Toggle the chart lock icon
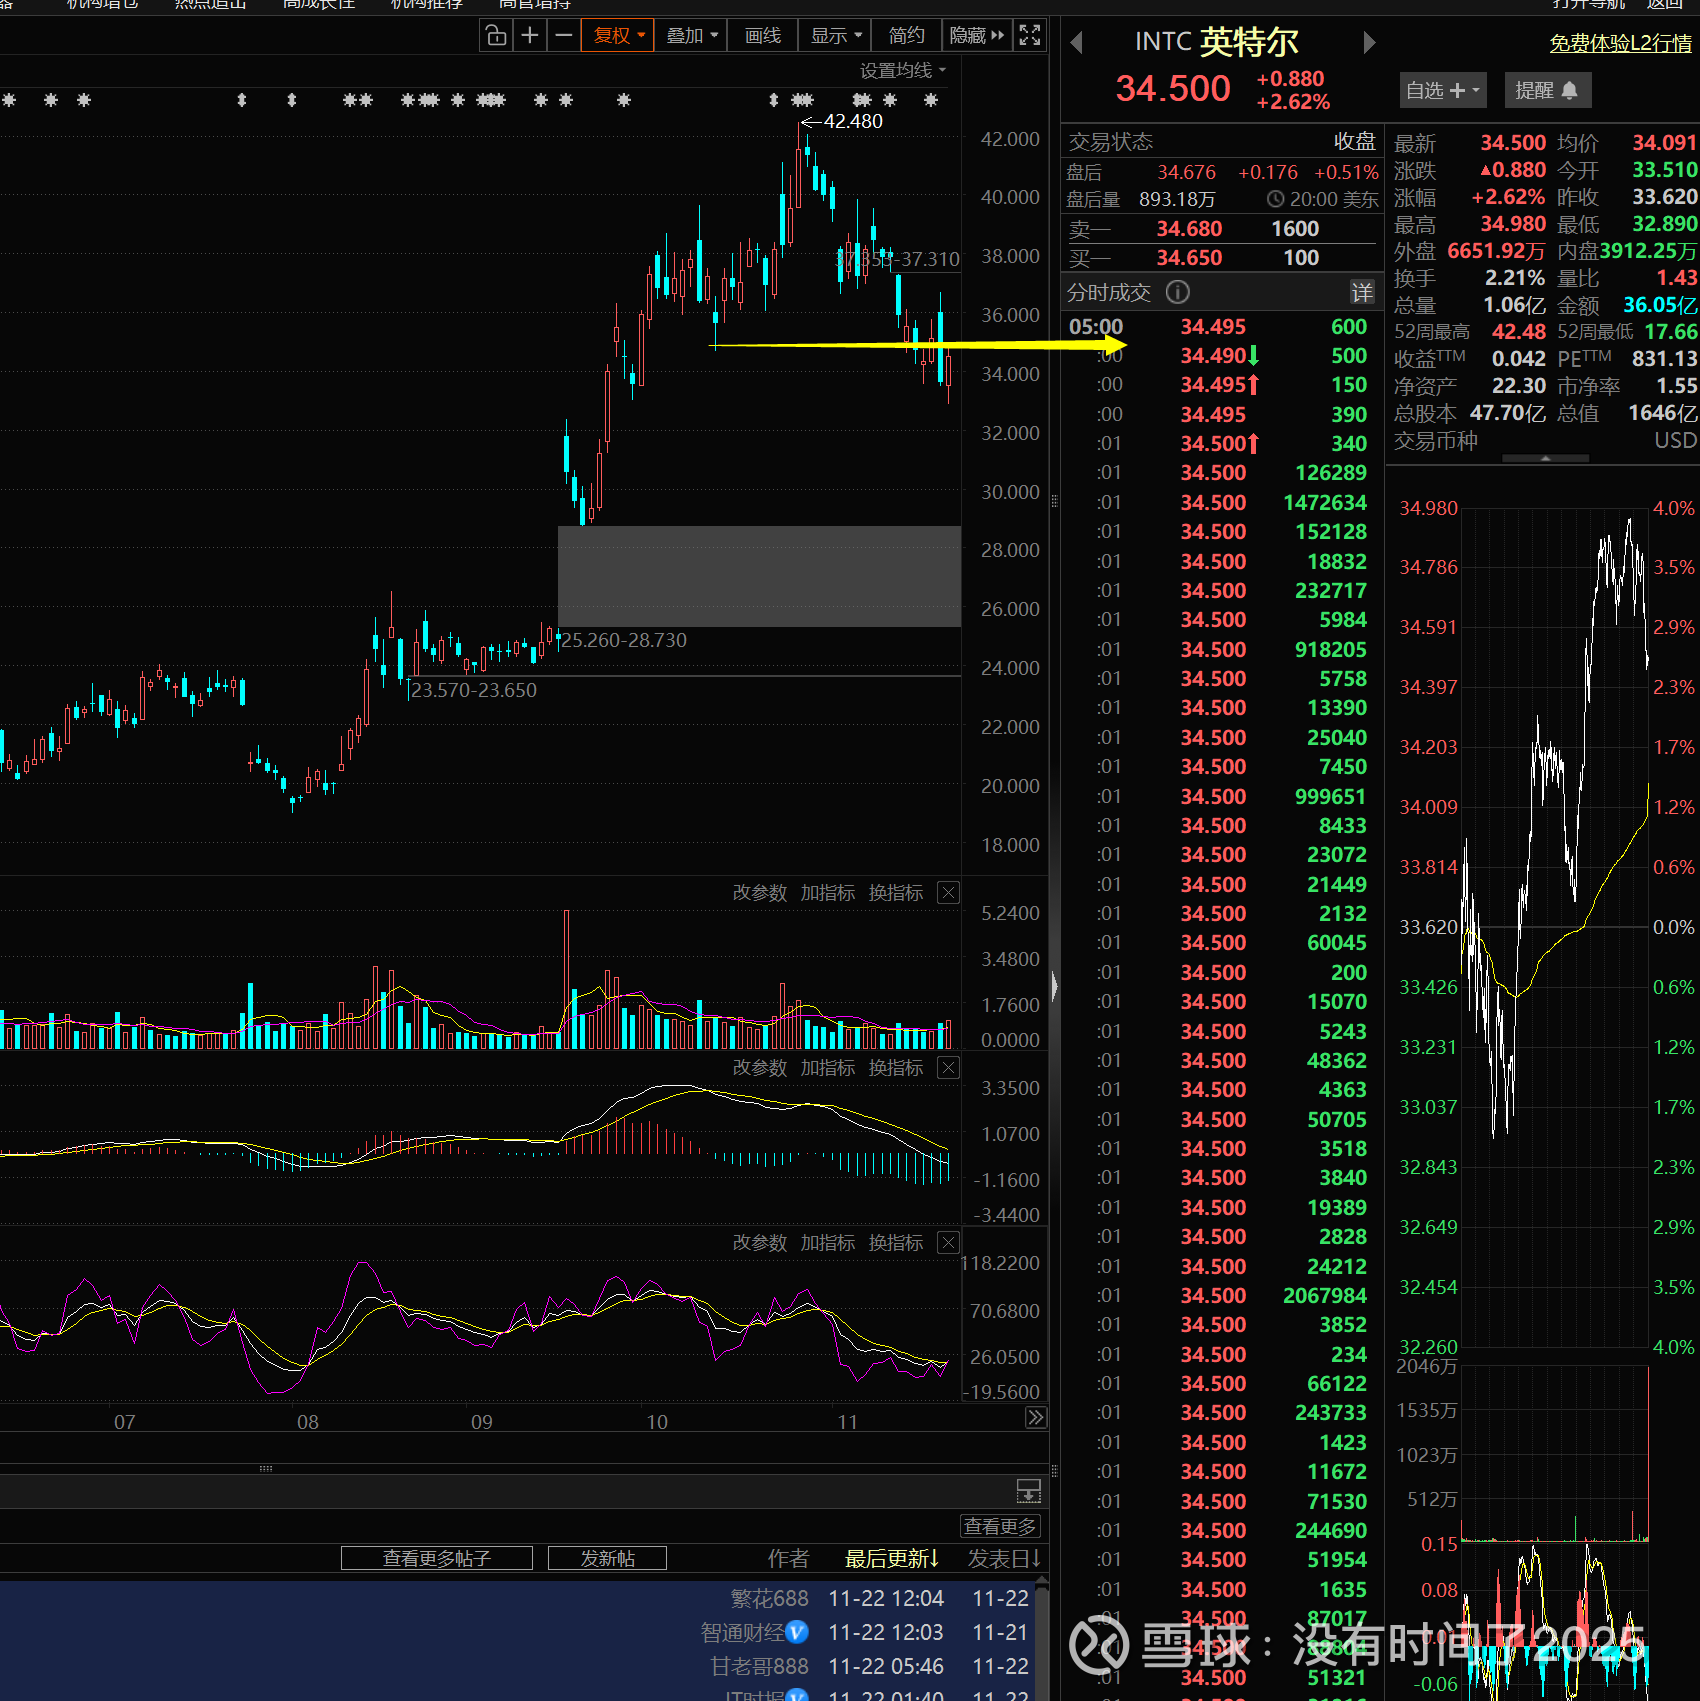This screenshot has height=1701, width=1700. pyautogui.click(x=496, y=36)
